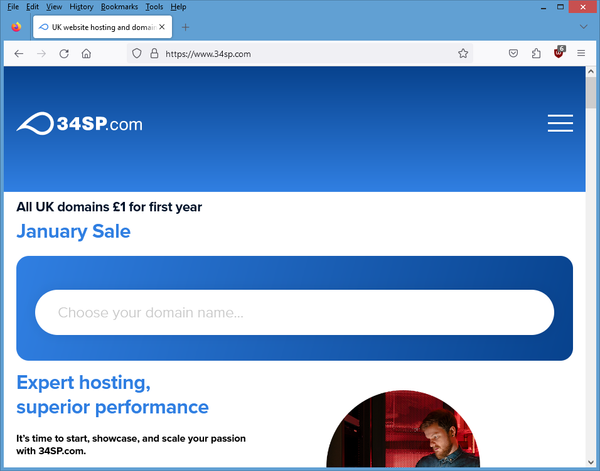Click the back navigation arrow
Viewport: 600px width, 471px height.
(18, 54)
